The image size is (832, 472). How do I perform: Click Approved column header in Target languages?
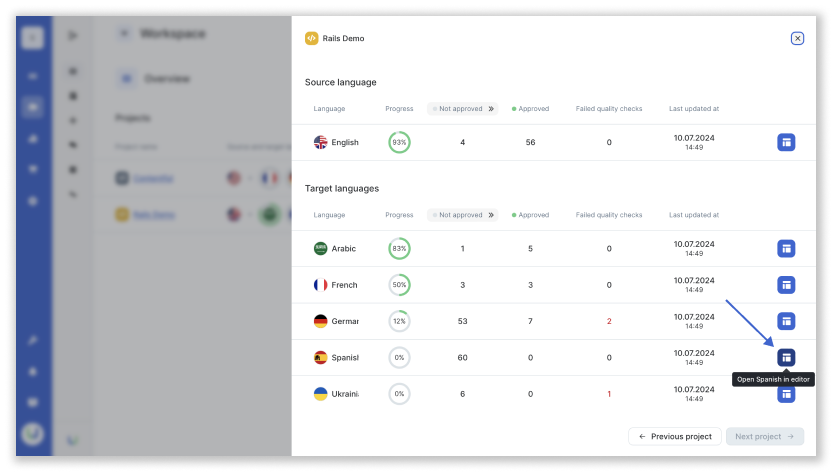[x=531, y=215]
